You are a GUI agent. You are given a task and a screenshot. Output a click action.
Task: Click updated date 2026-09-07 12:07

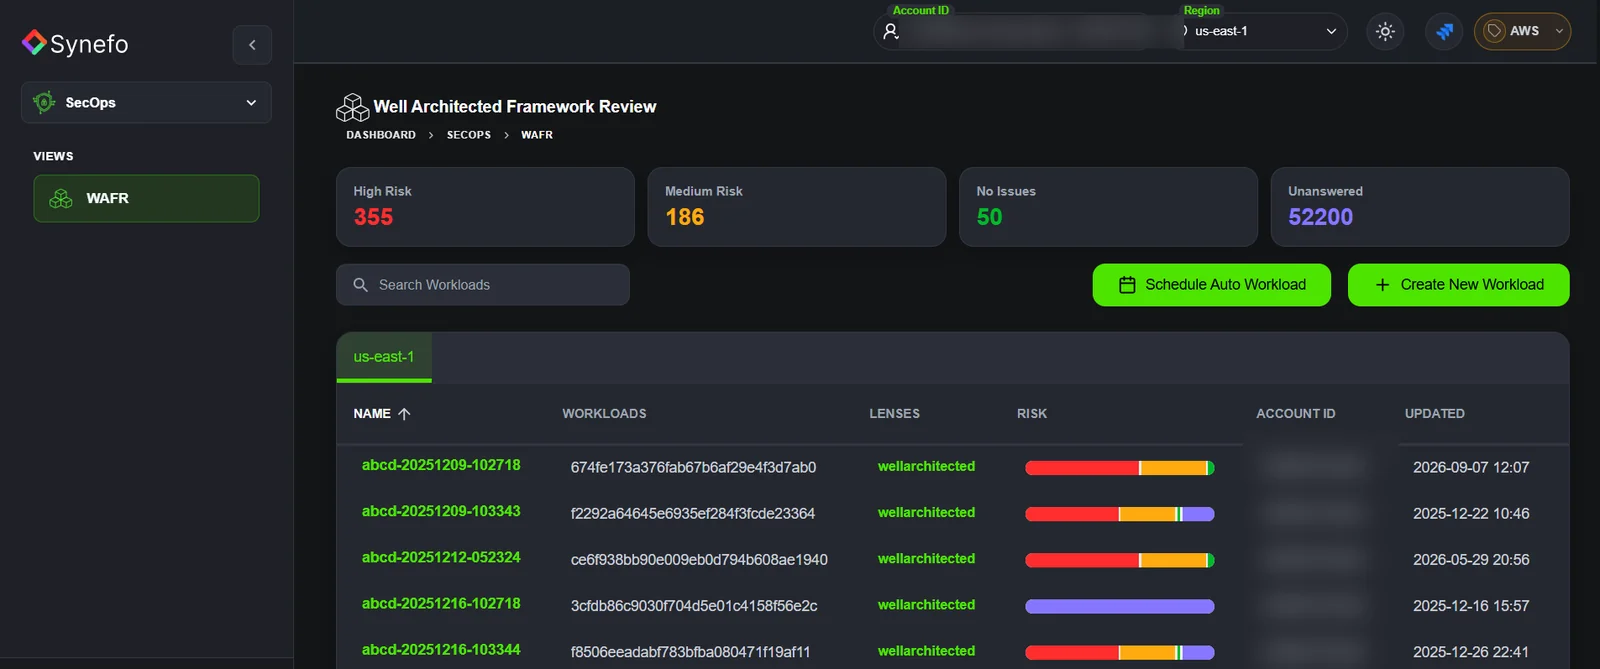coord(1471,467)
